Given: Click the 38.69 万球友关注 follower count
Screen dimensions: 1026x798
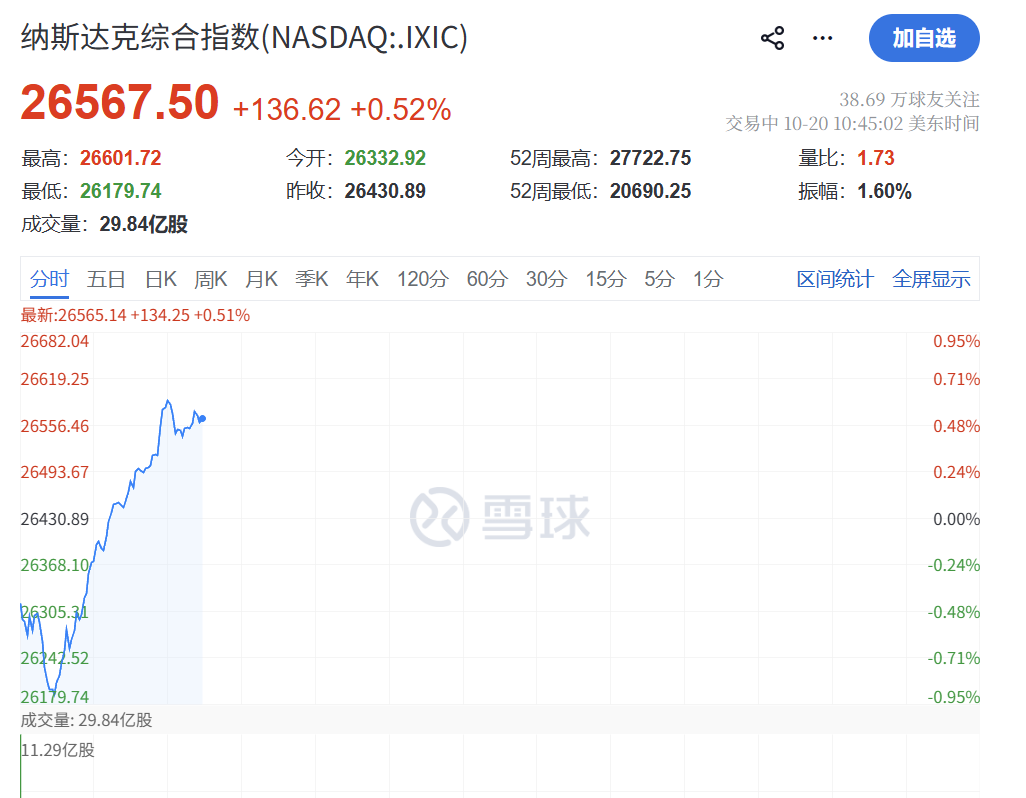Looking at the screenshot, I should (909, 99).
